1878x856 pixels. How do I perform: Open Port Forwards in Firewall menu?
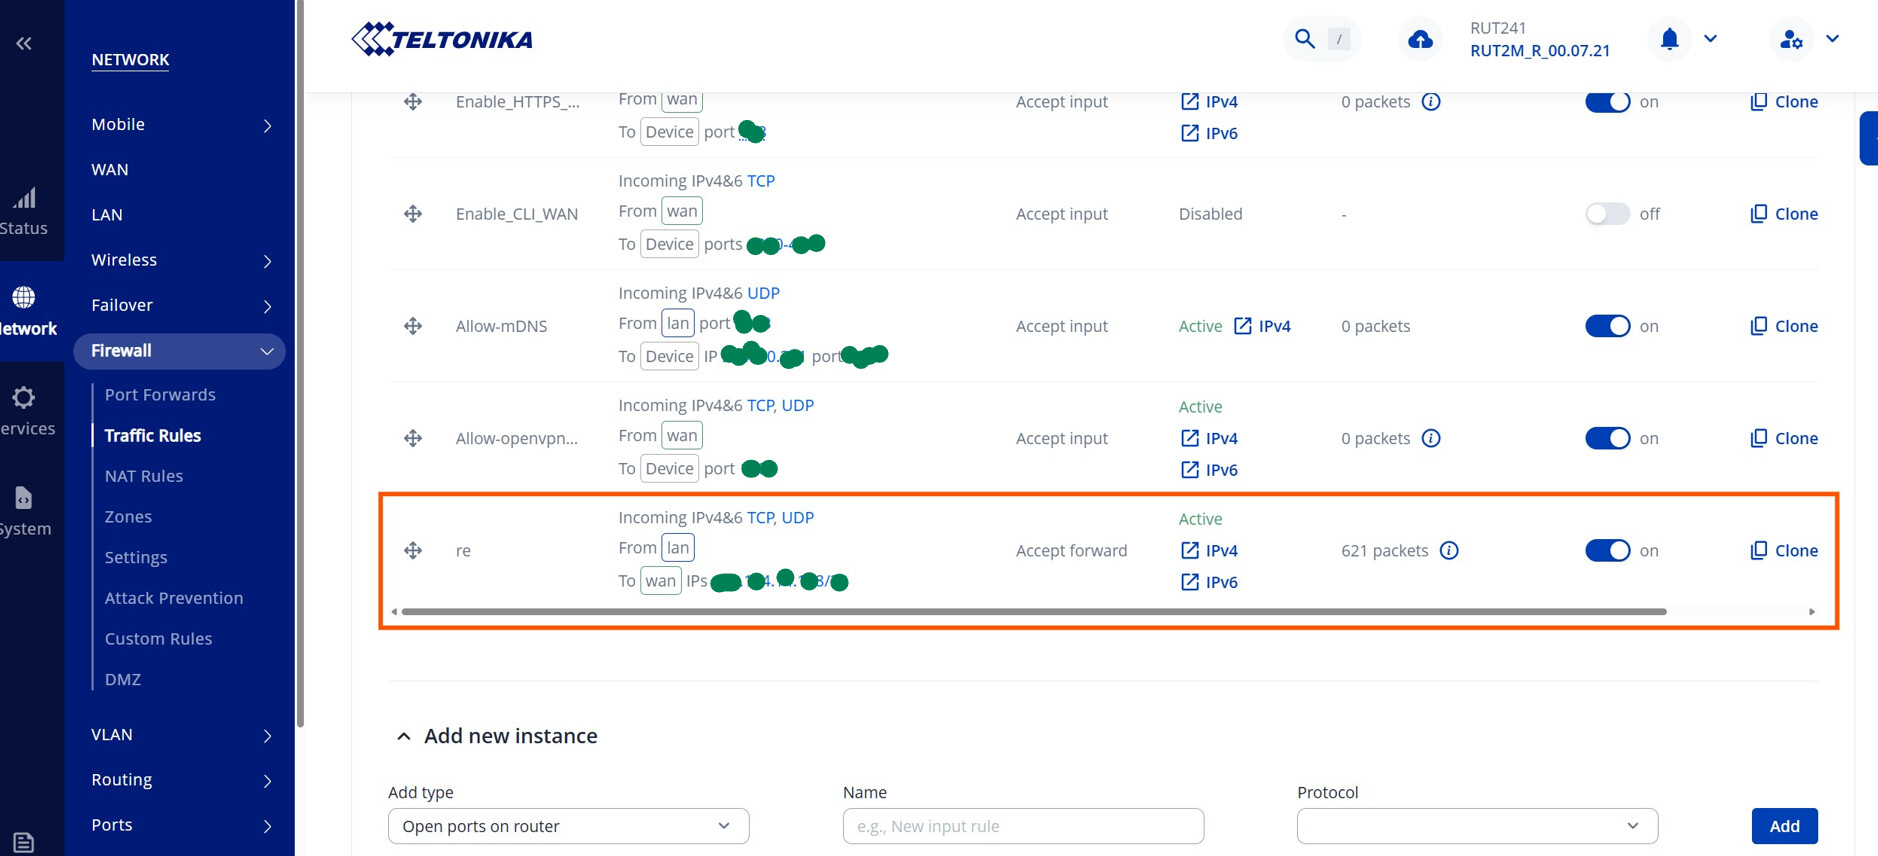(160, 395)
